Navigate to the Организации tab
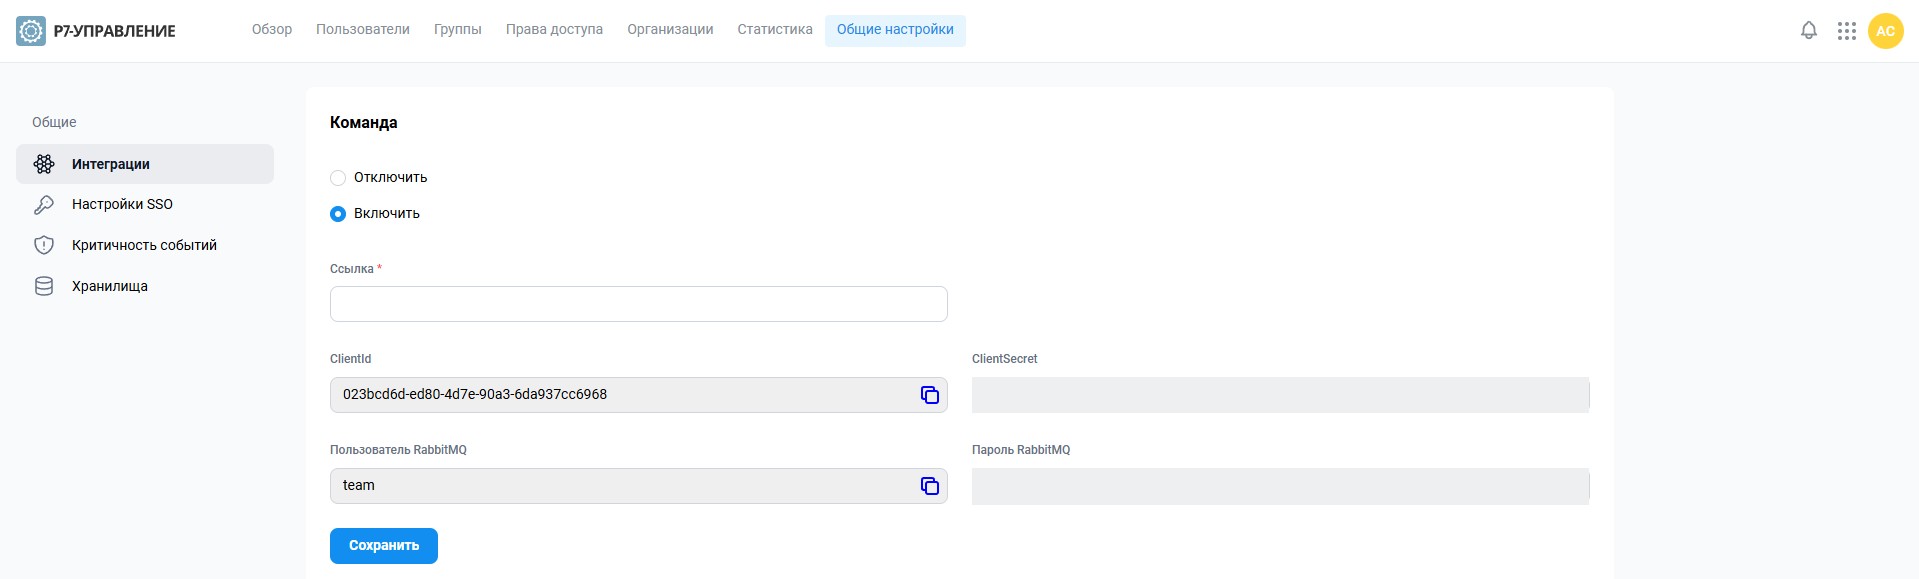Screen dimensions: 1919x579 point(670,30)
